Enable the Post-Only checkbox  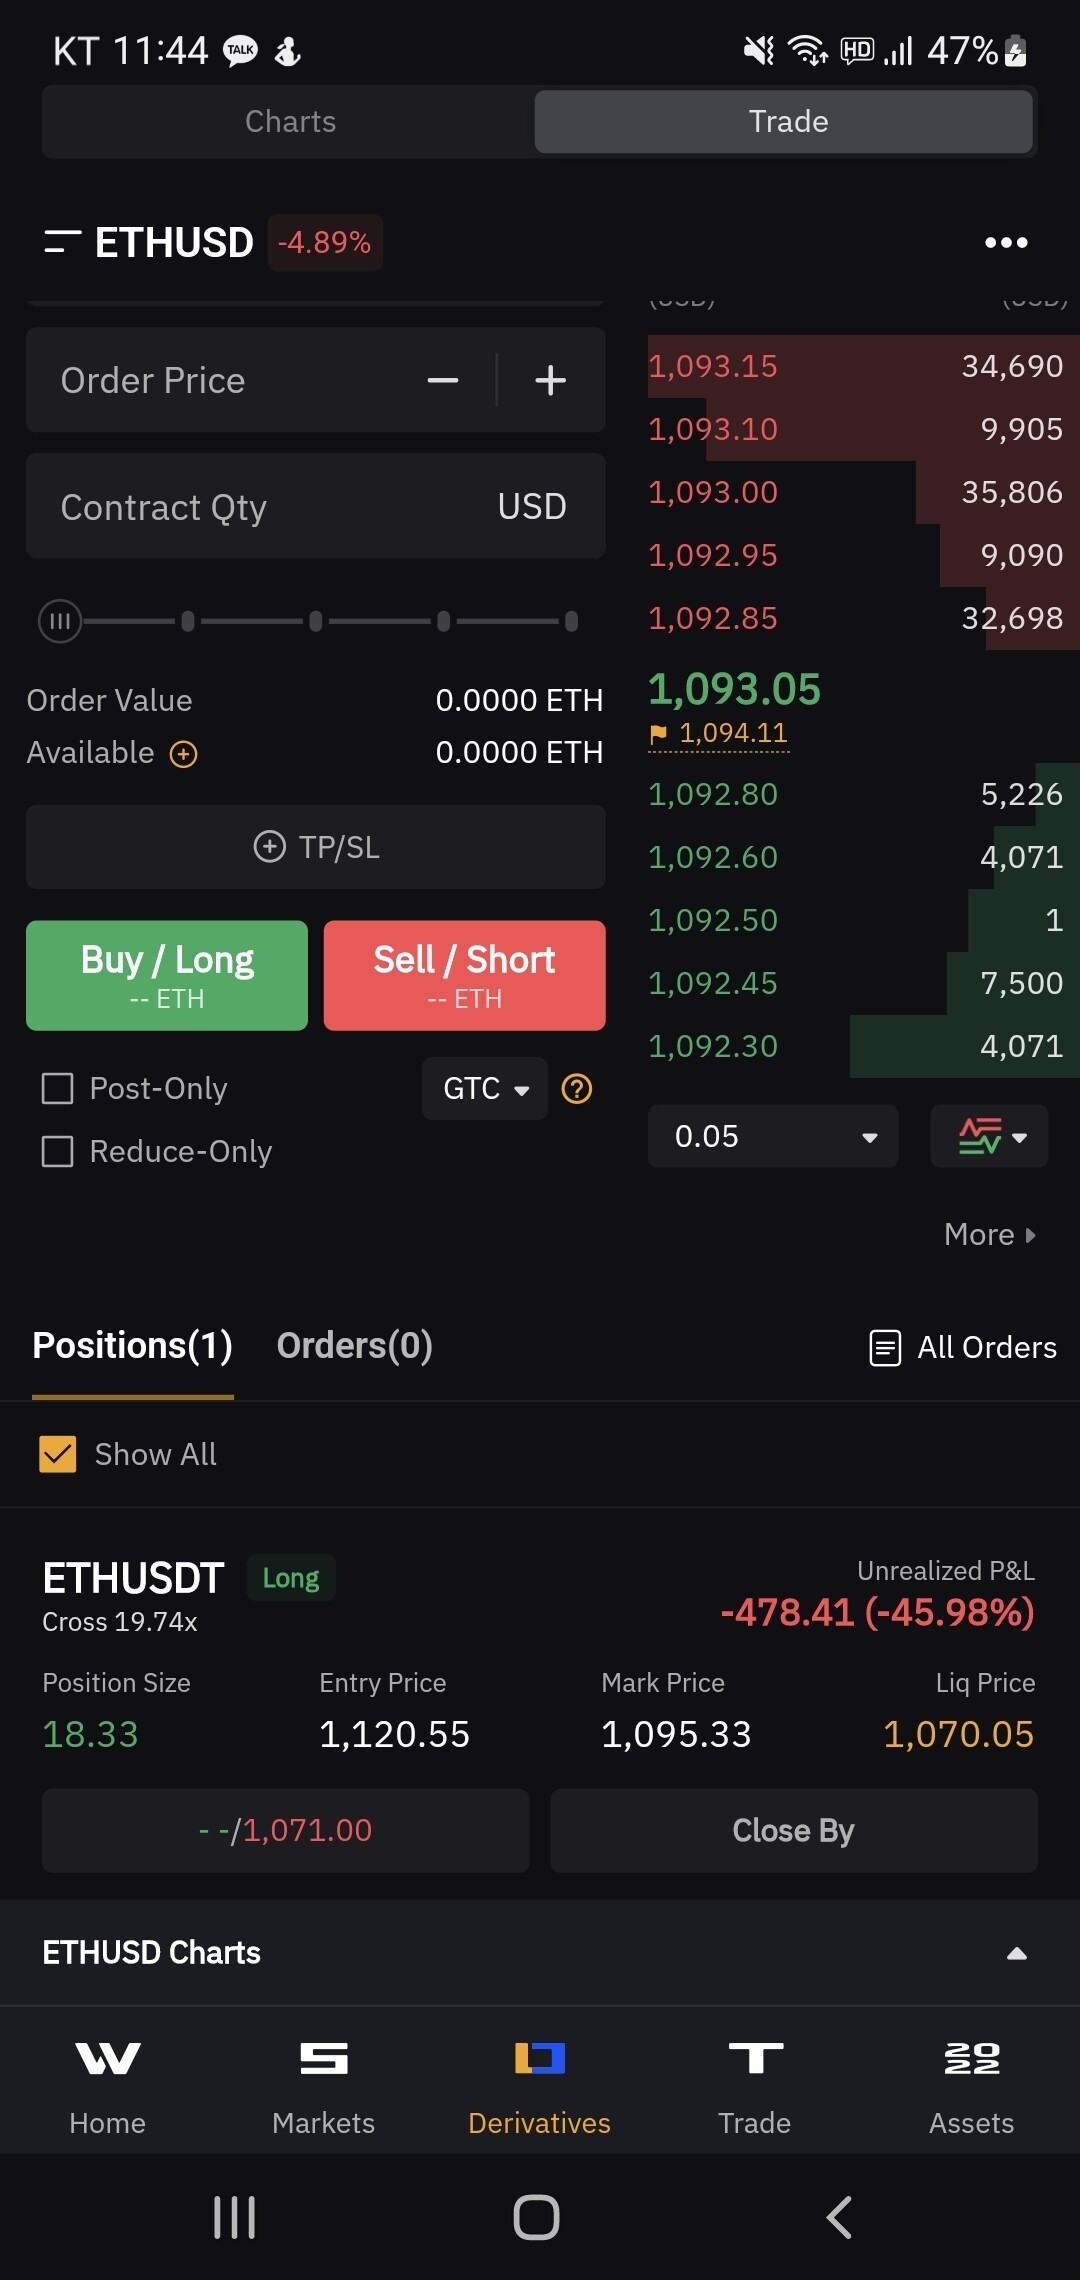pos(58,1088)
